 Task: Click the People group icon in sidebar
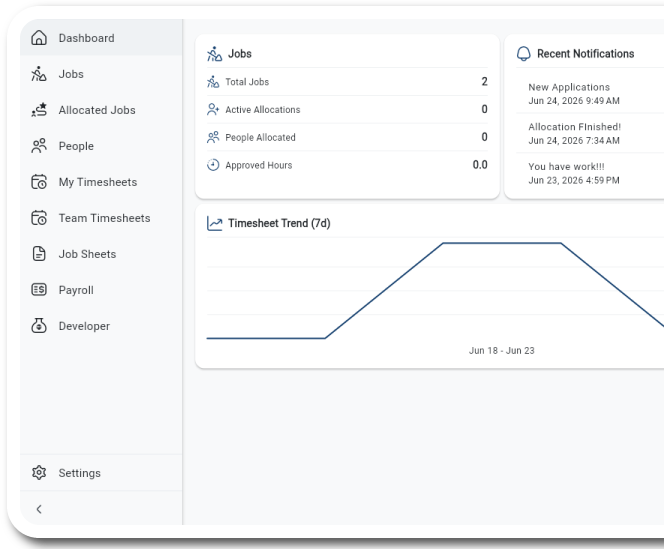39,146
